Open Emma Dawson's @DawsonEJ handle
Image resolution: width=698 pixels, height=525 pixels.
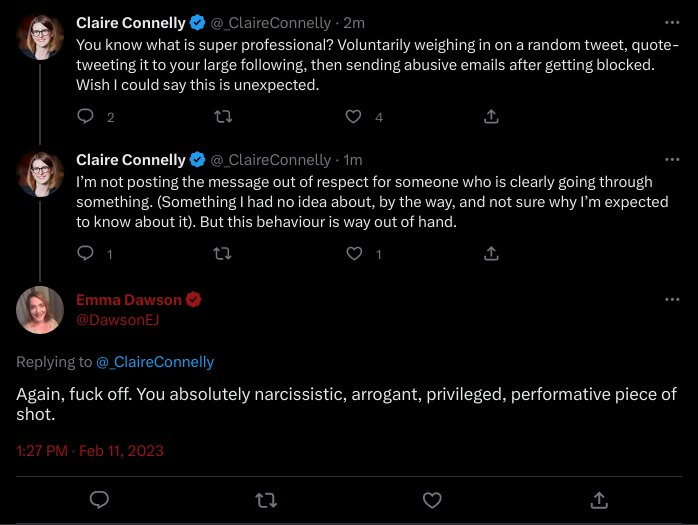pyautogui.click(x=118, y=320)
